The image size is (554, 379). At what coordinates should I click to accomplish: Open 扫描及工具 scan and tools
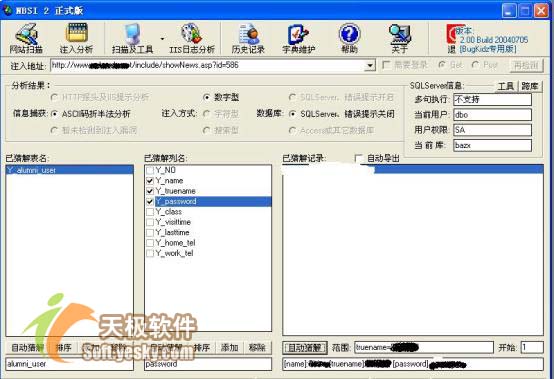132,39
